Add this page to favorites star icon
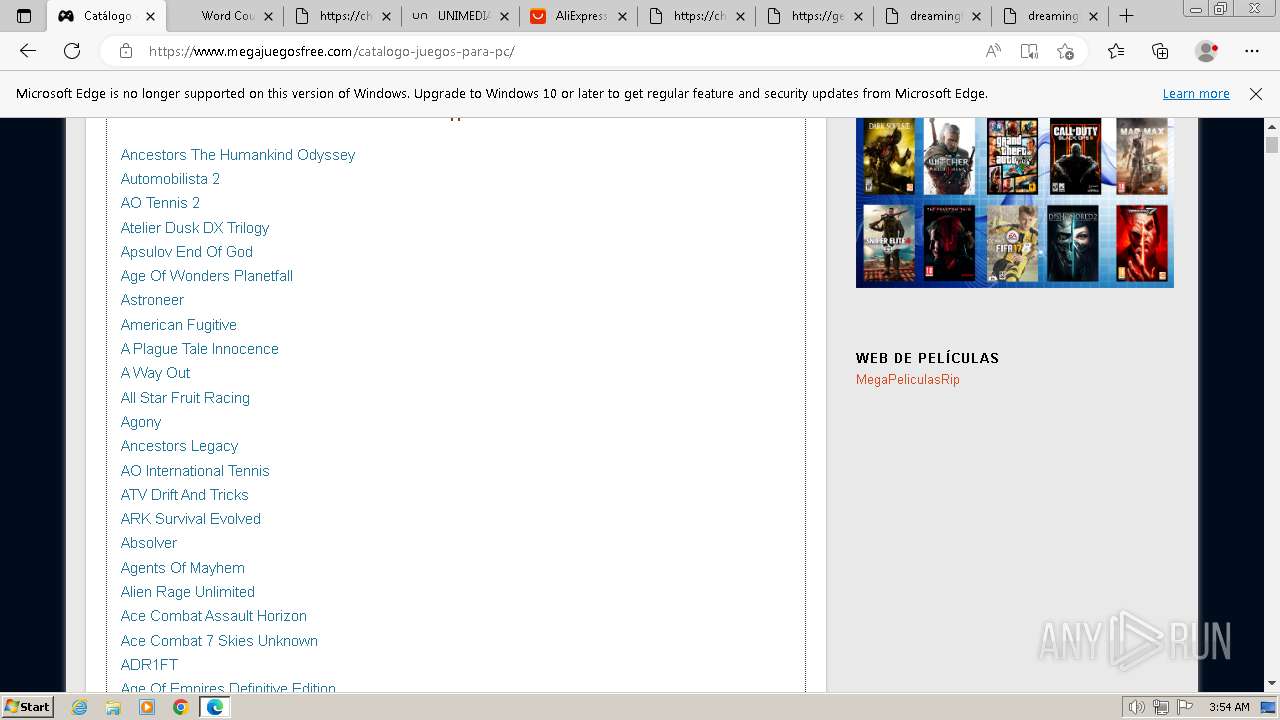1280x720 pixels. pyautogui.click(x=1065, y=51)
